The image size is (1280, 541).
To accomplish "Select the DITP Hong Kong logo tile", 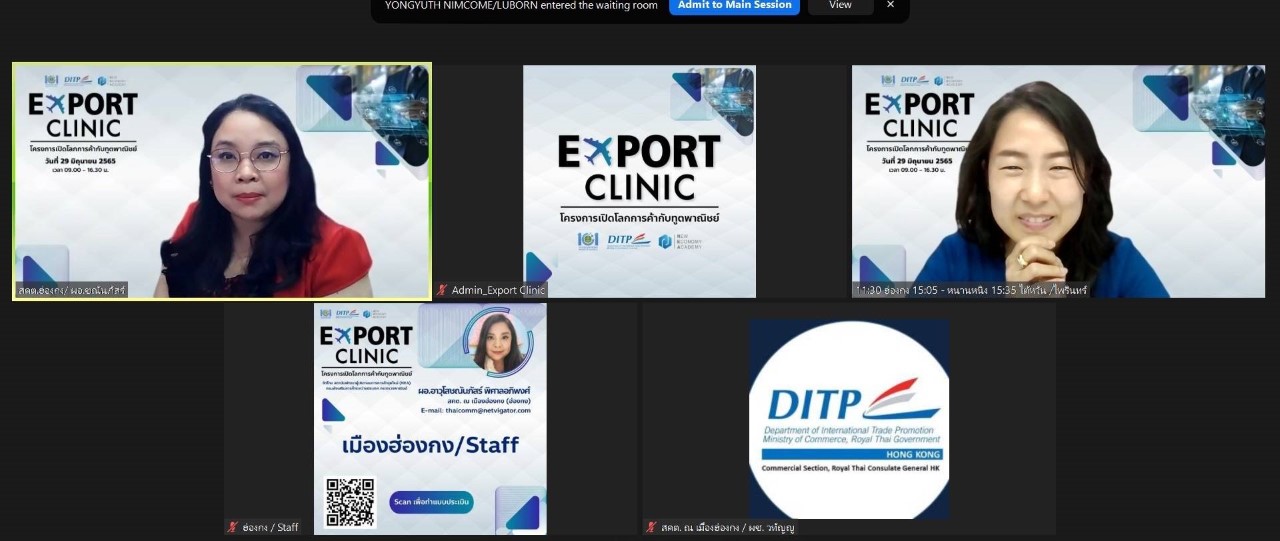I will point(849,419).
